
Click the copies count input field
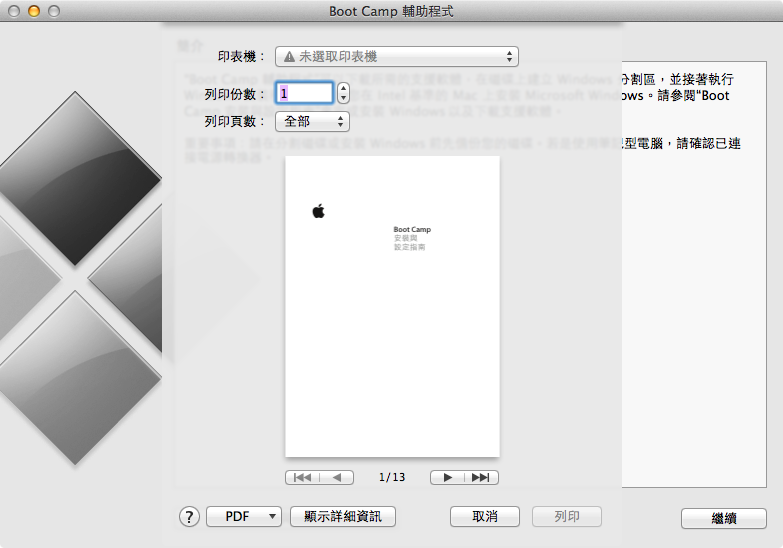point(304,93)
